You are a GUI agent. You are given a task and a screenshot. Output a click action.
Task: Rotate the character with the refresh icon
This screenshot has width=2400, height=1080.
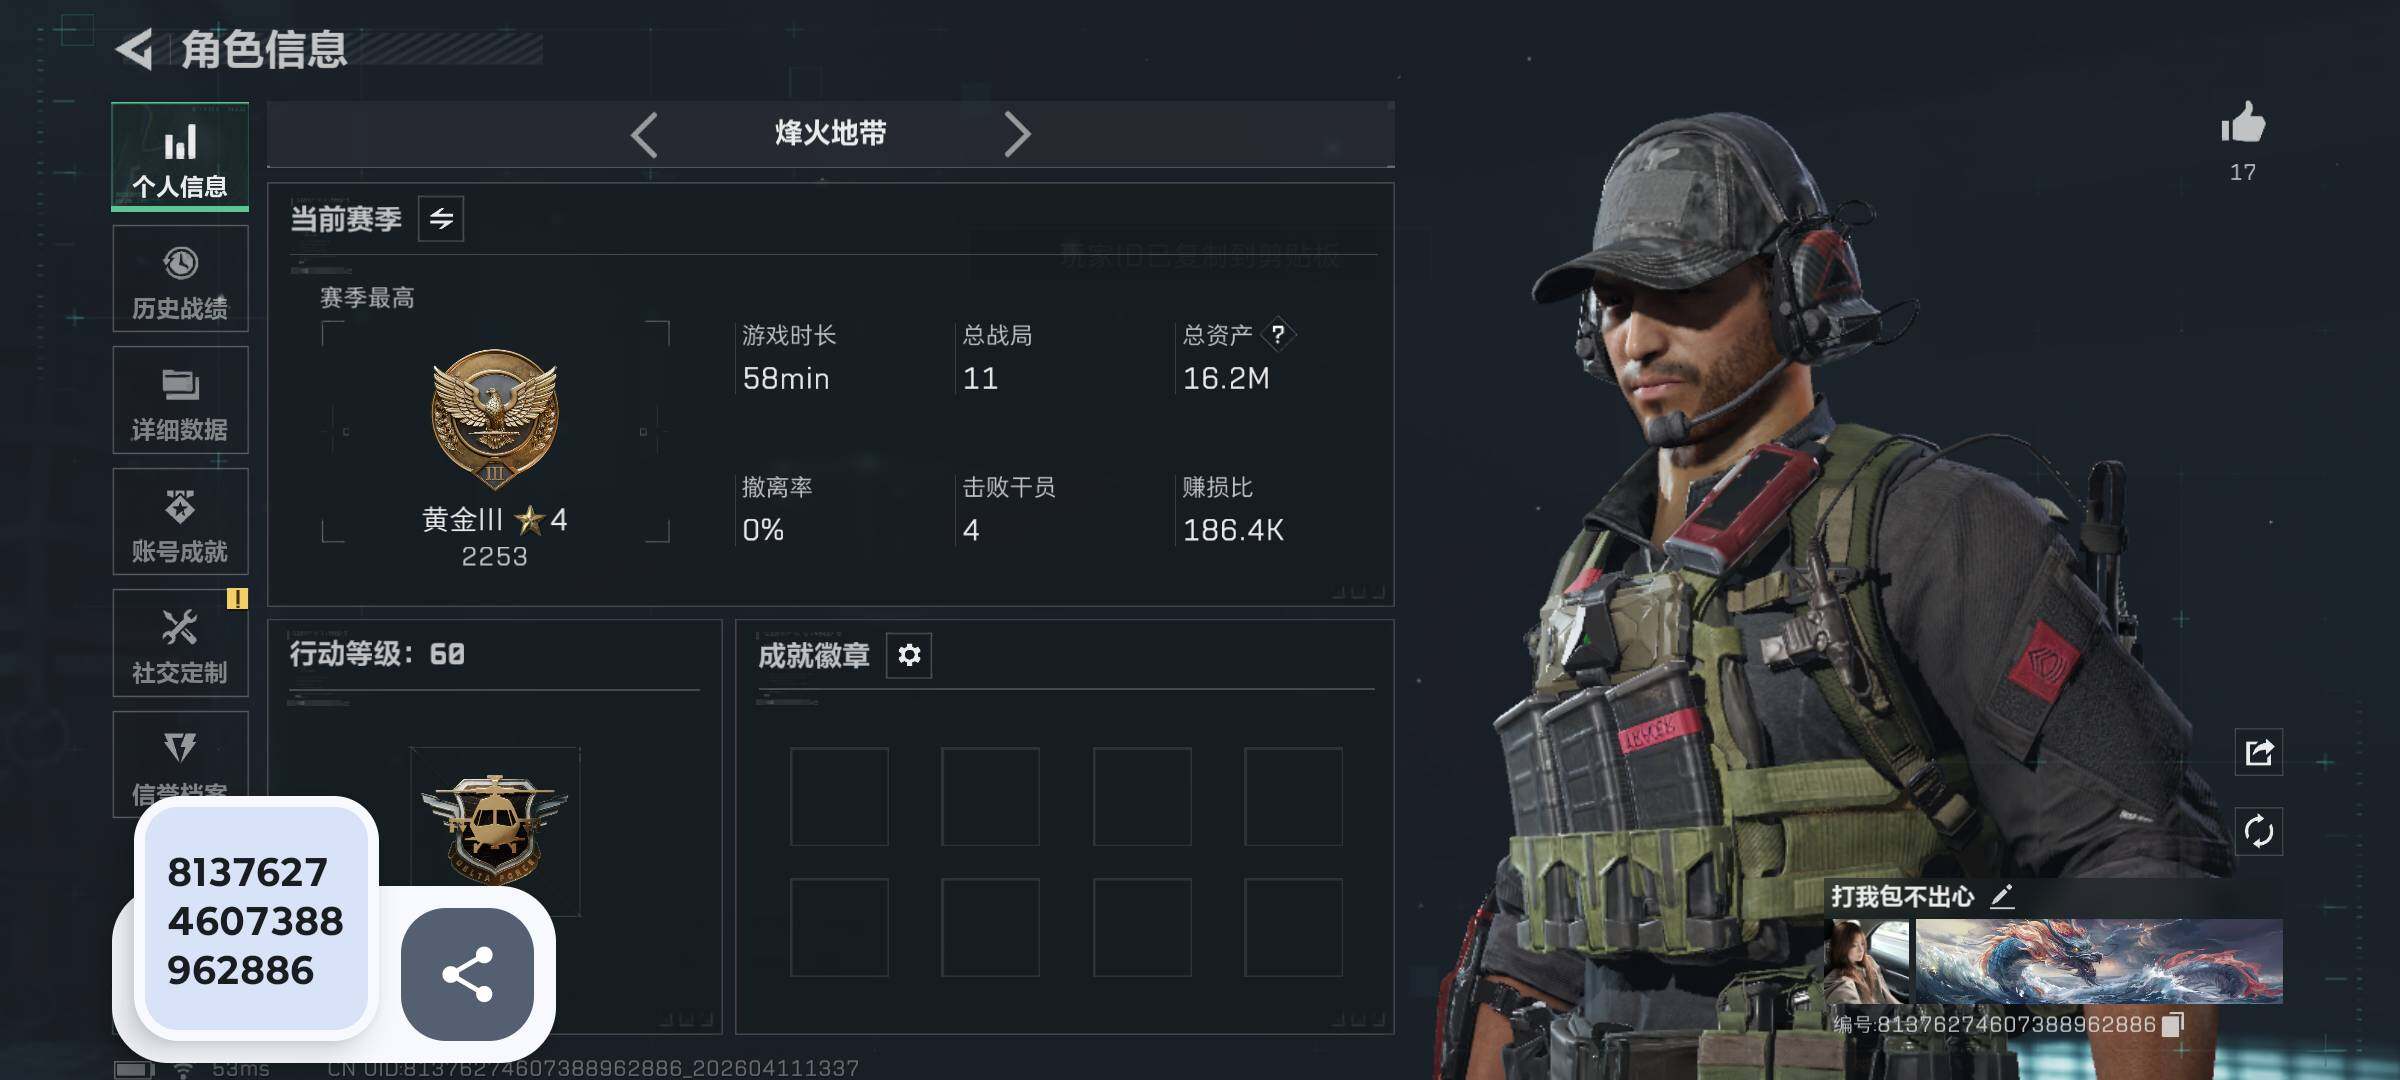pyautogui.click(x=2259, y=831)
